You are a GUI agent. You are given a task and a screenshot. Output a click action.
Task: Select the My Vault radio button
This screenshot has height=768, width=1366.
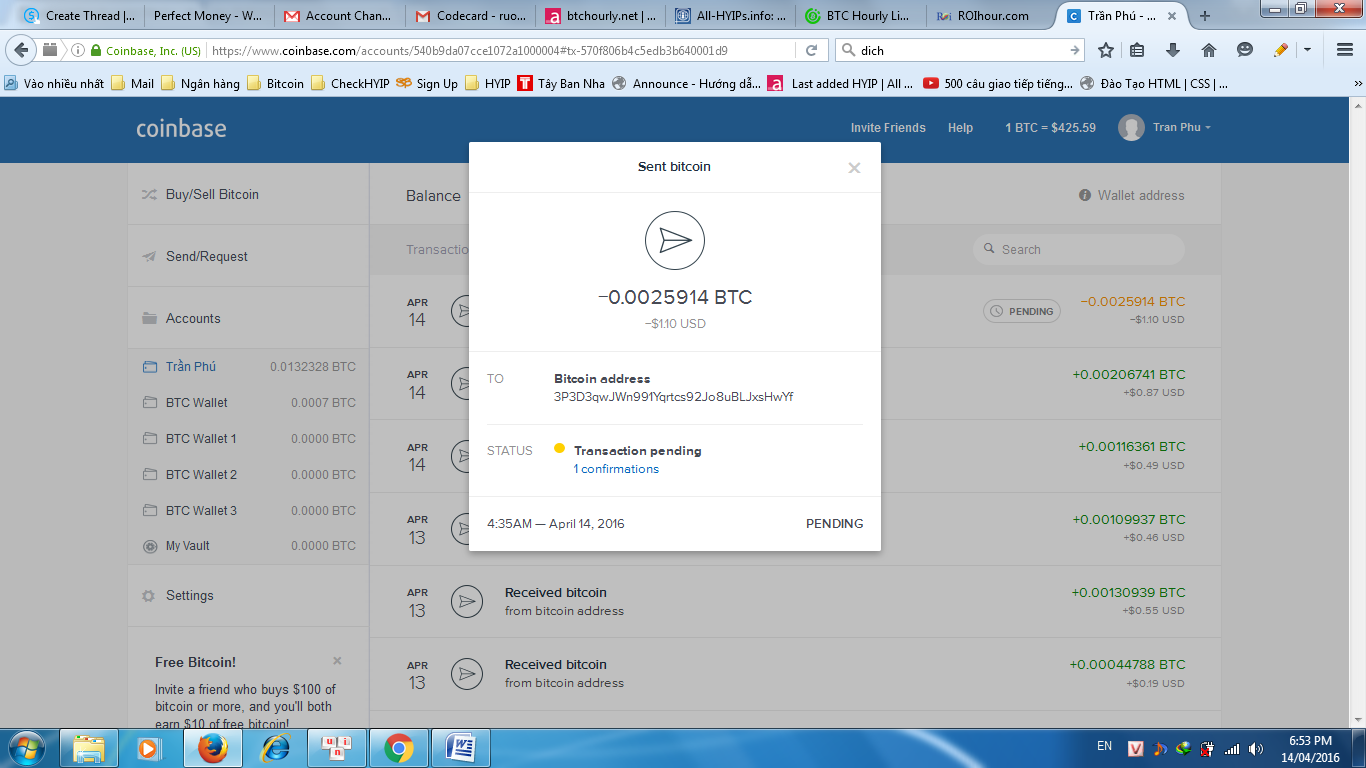[148, 546]
